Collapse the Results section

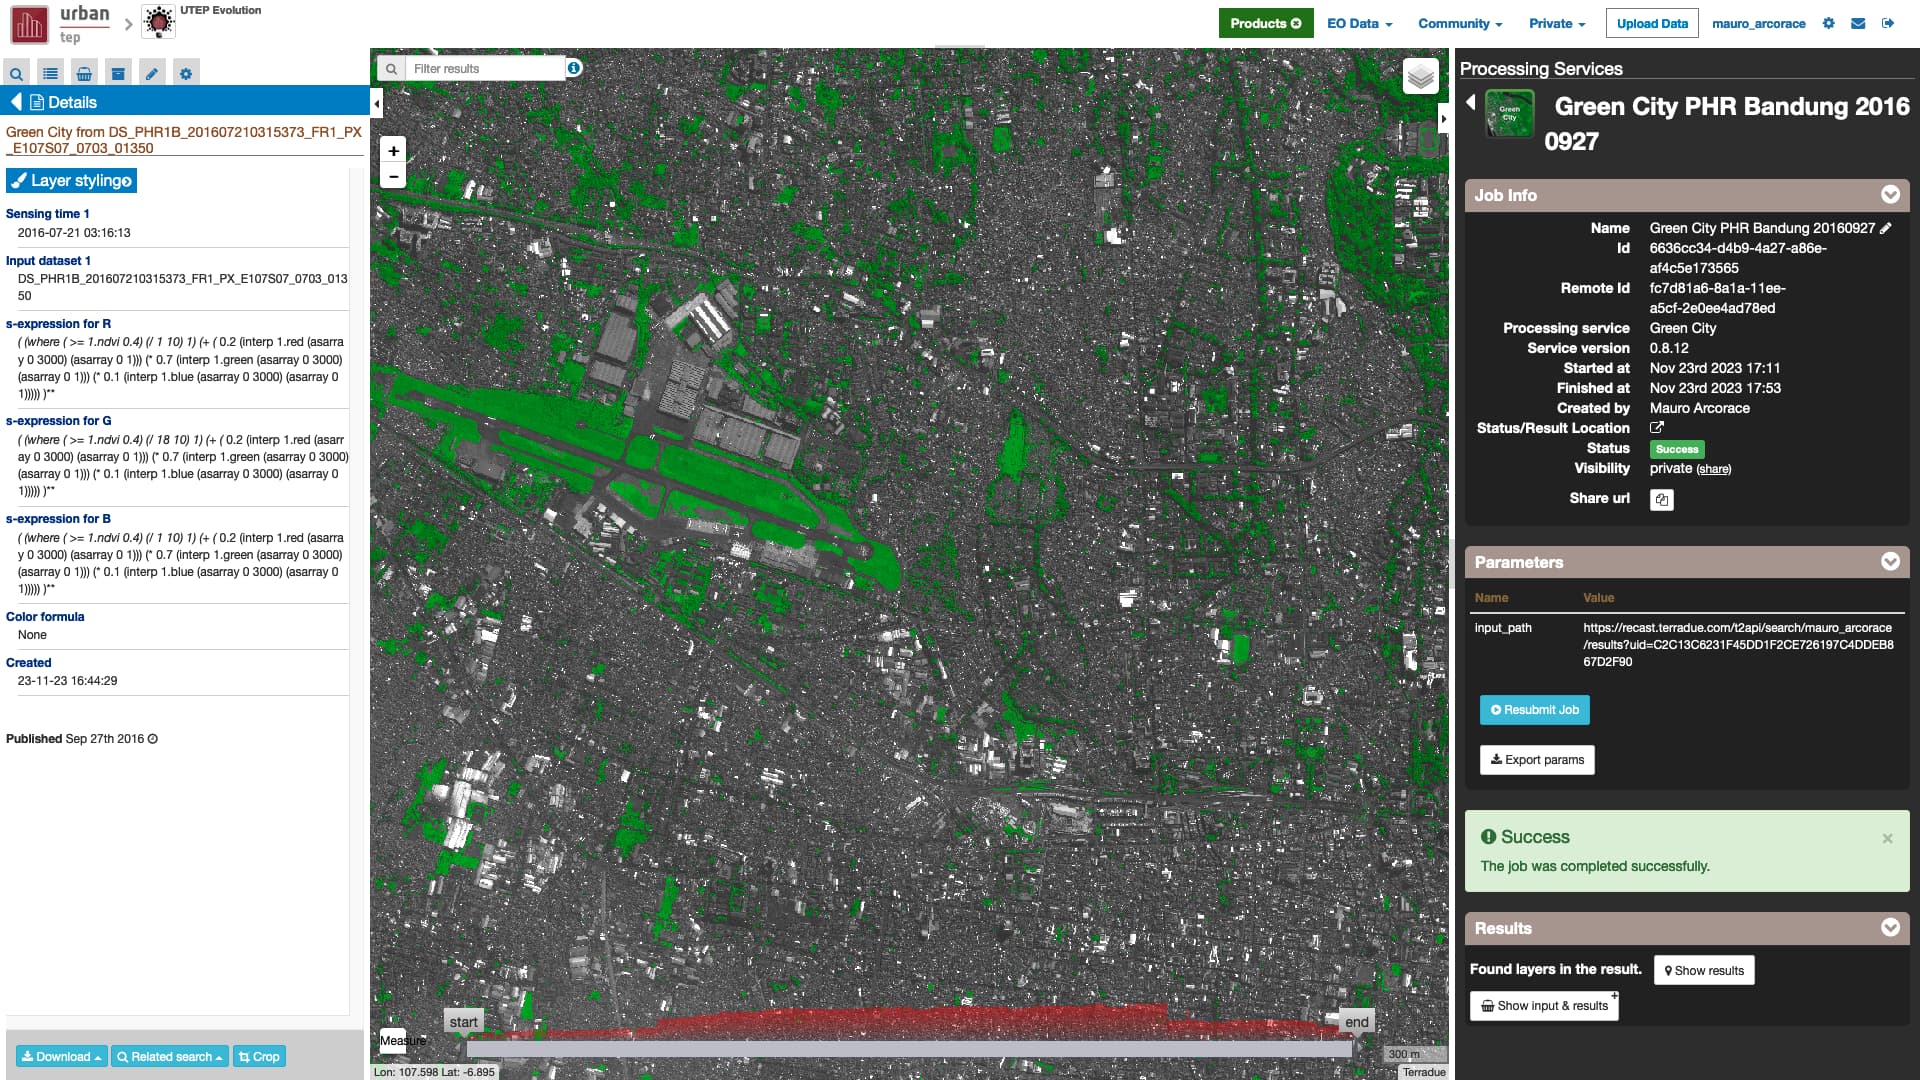pos(1889,928)
